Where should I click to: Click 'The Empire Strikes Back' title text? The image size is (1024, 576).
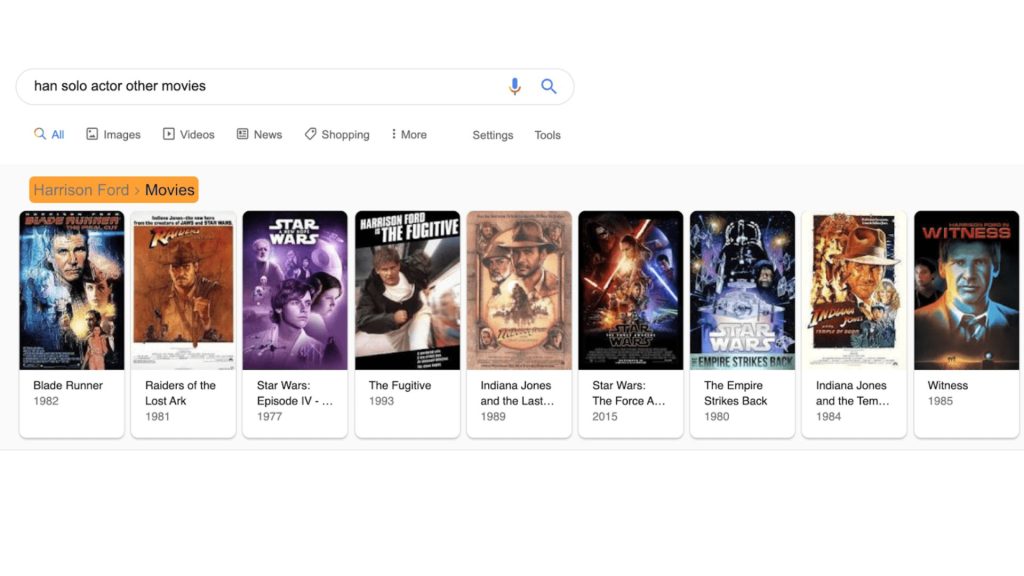tap(735, 393)
